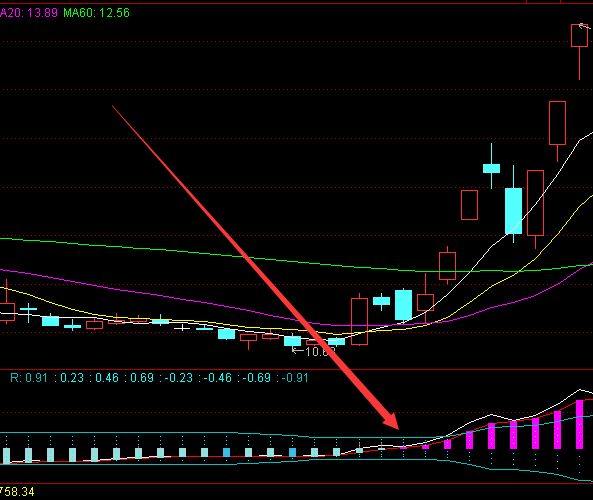The image size is (593, 500).
Task: Click the 758.34 value at bottom left
Action: (17, 492)
